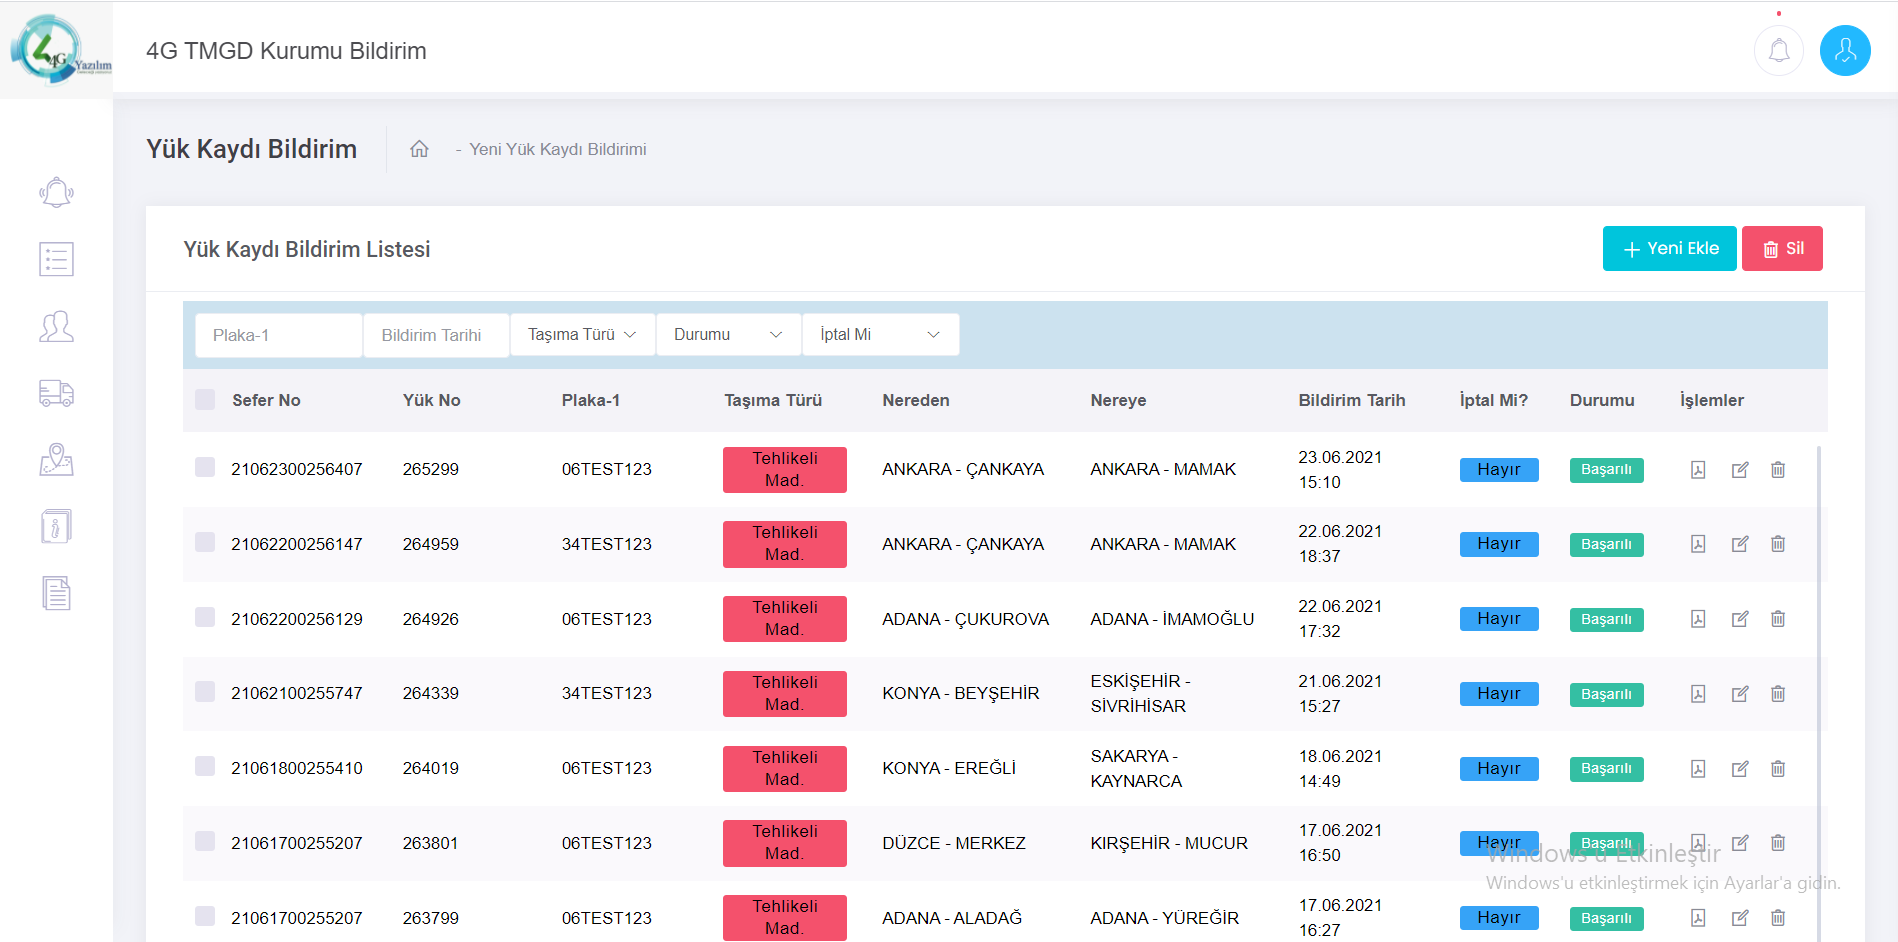Click the DÜZCE - MERKEZ origin cell

tap(954, 843)
